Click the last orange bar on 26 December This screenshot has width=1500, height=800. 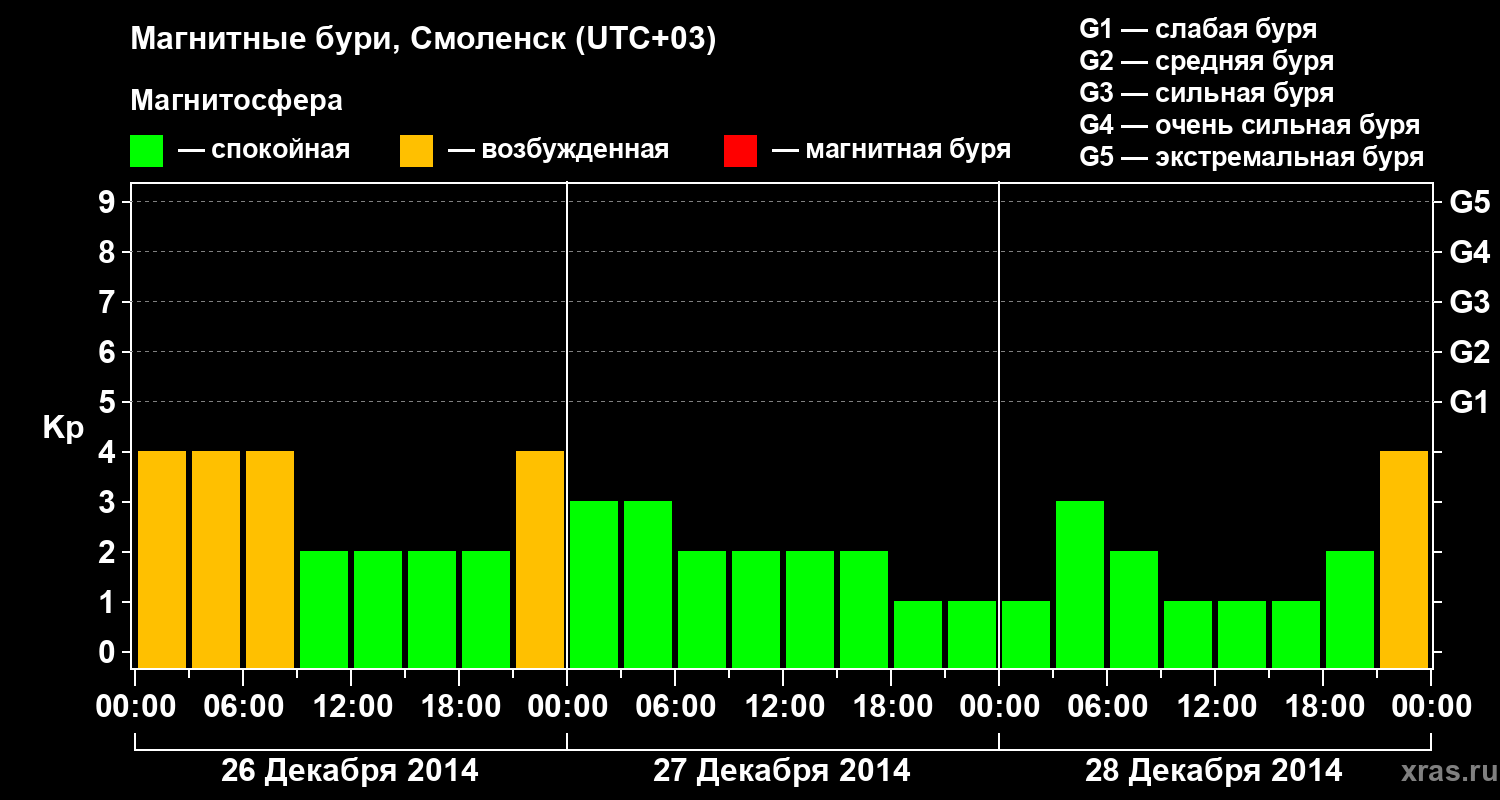click(x=540, y=559)
